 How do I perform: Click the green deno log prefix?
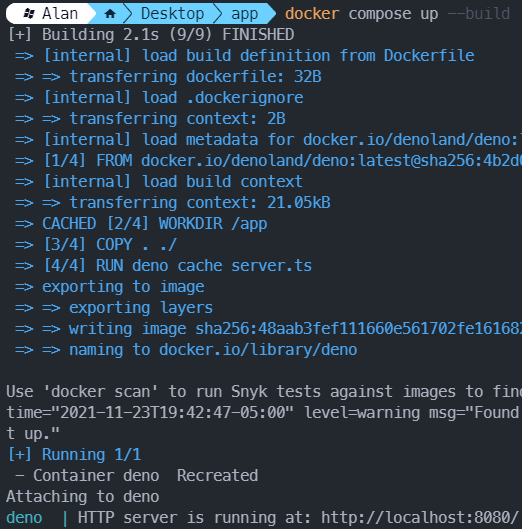tap(24, 518)
